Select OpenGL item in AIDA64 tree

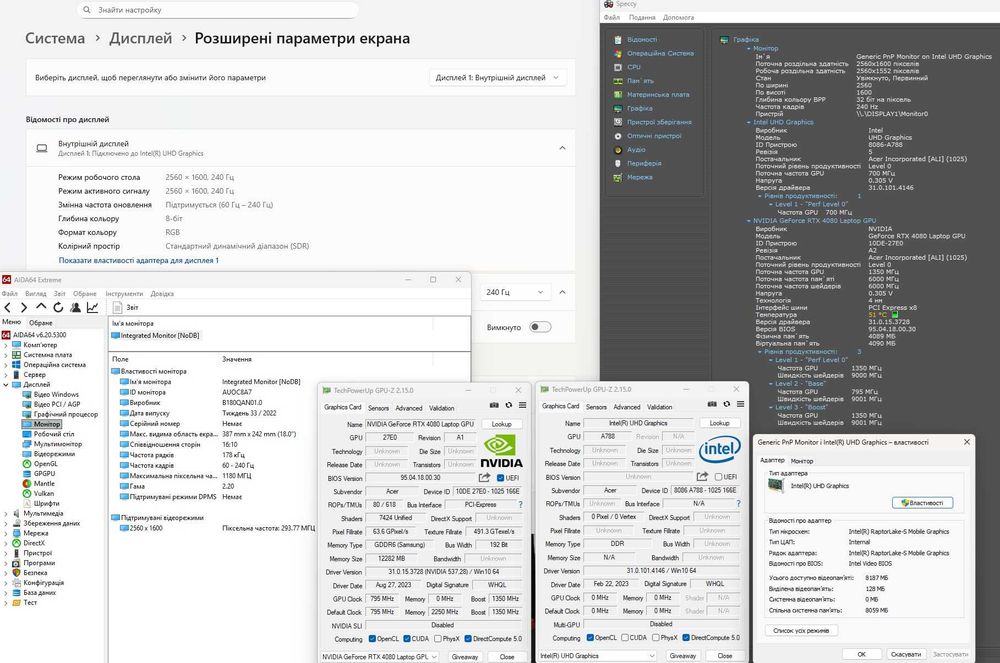coord(45,463)
